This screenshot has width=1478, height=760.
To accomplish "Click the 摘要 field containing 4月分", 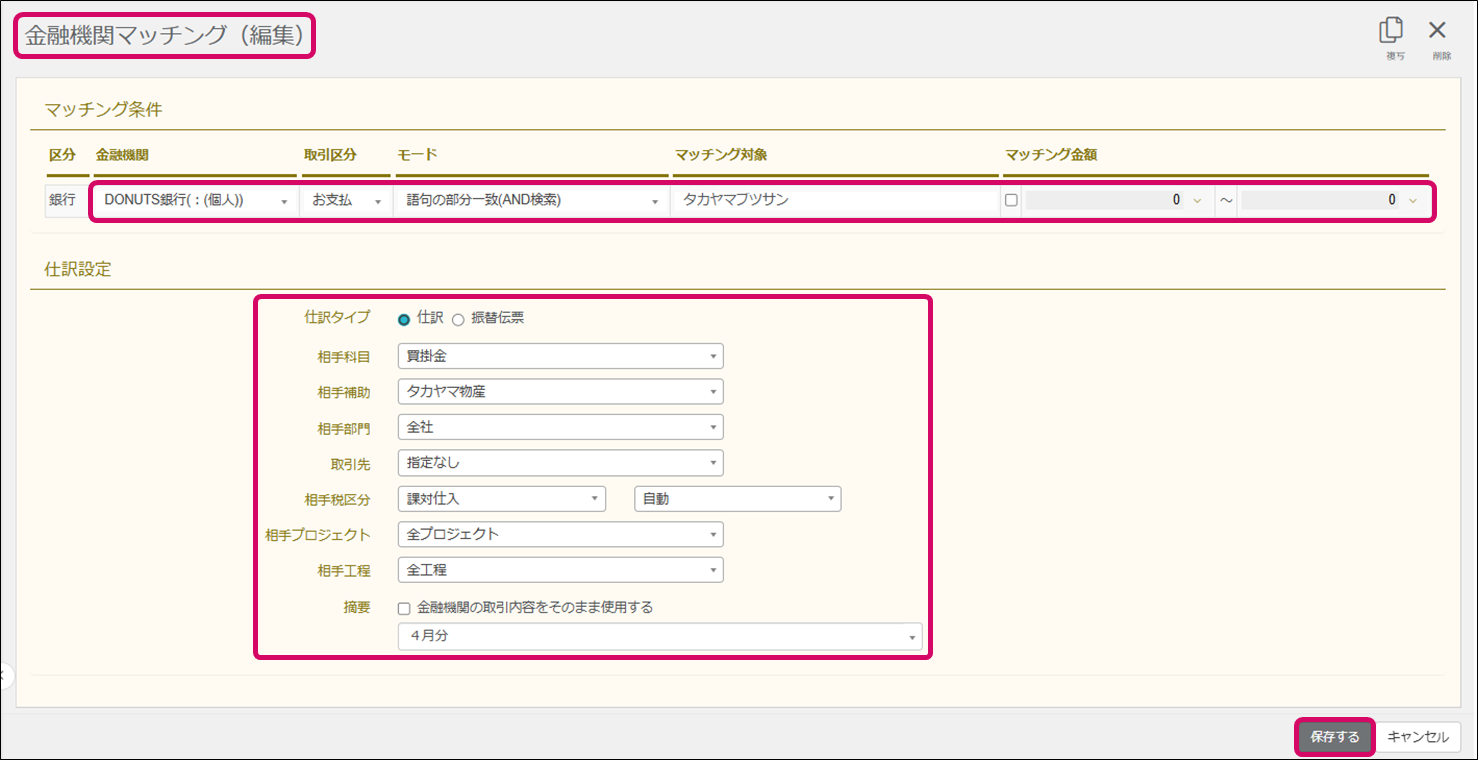I will [x=659, y=637].
